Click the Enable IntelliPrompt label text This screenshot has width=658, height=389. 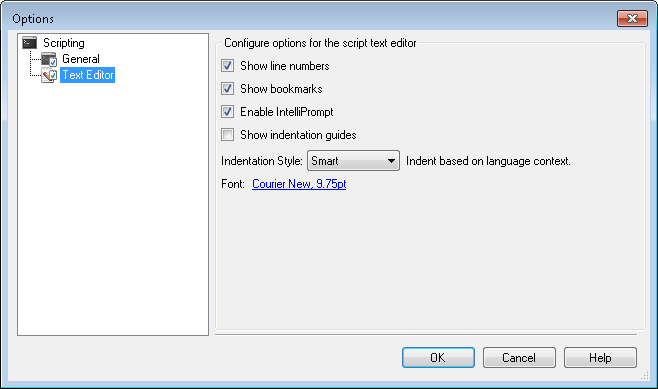tap(287, 112)
